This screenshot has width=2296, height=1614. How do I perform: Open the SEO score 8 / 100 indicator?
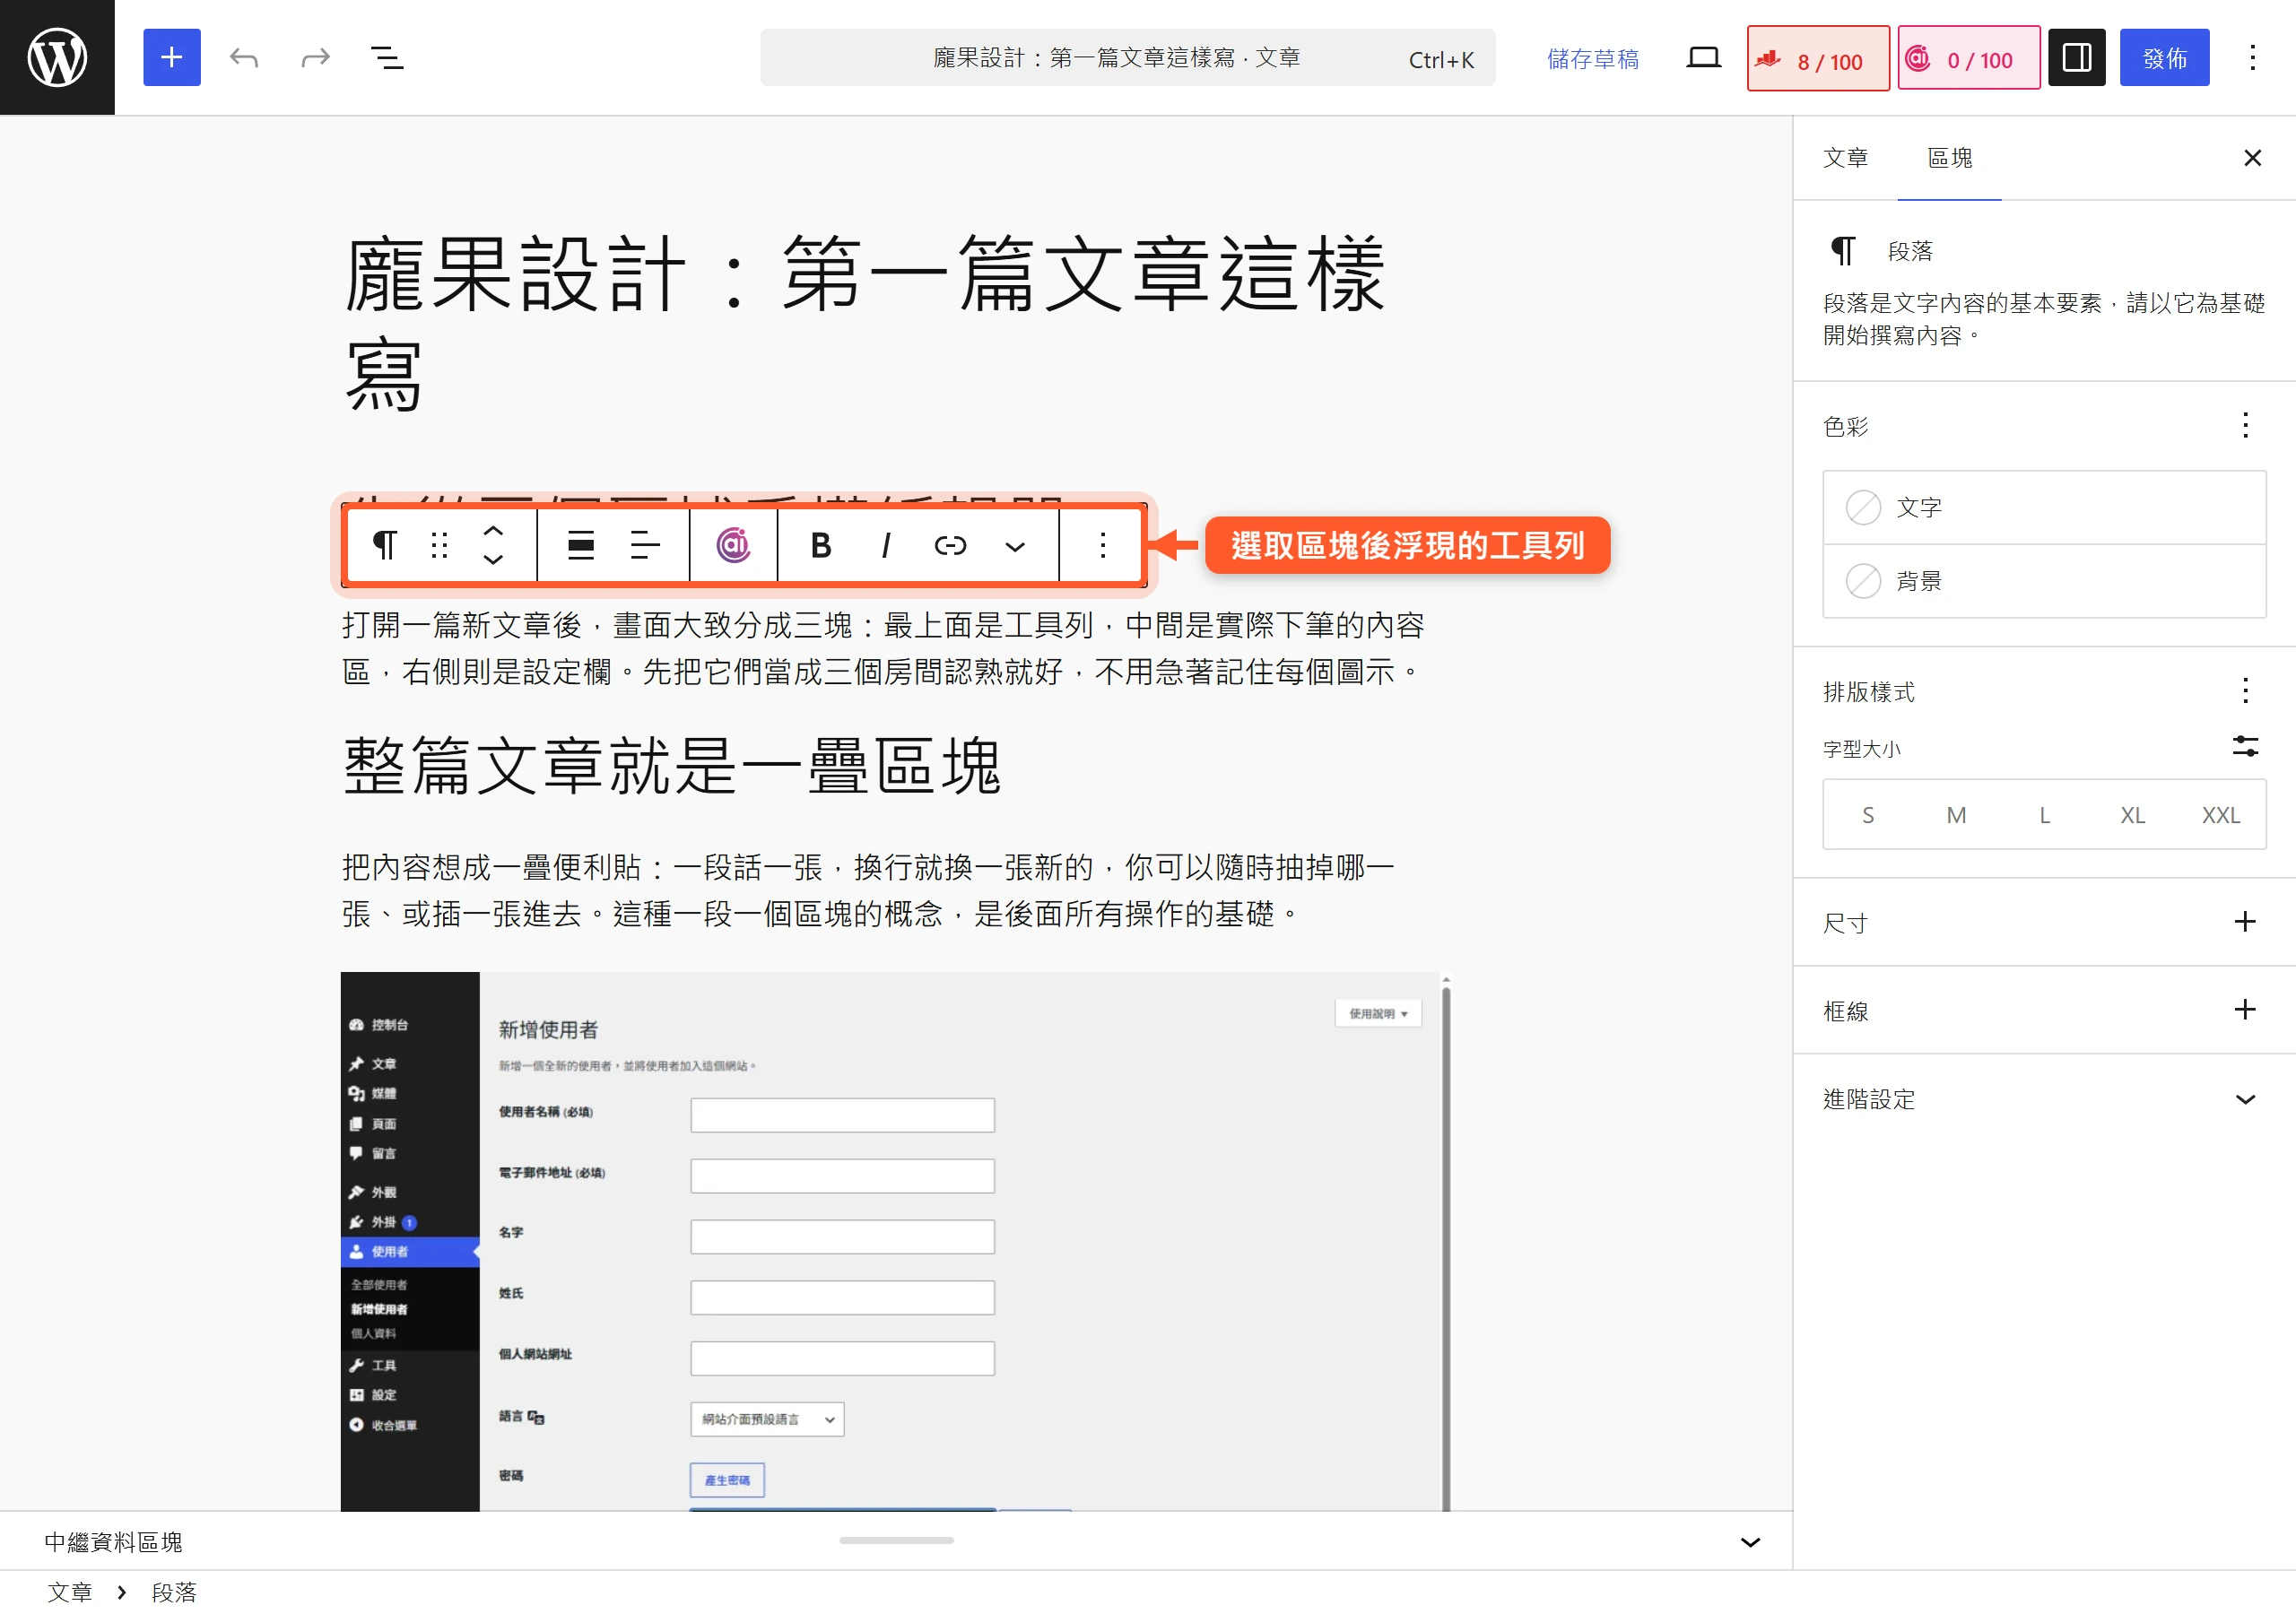(x=1818, y=59)
